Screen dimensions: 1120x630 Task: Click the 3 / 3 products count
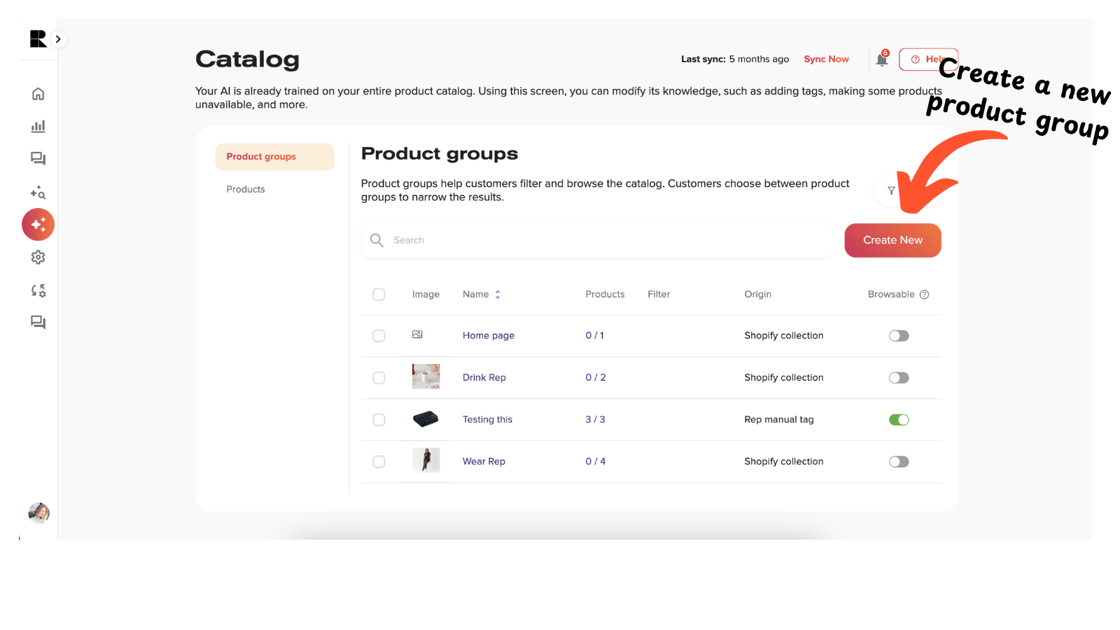595,419
